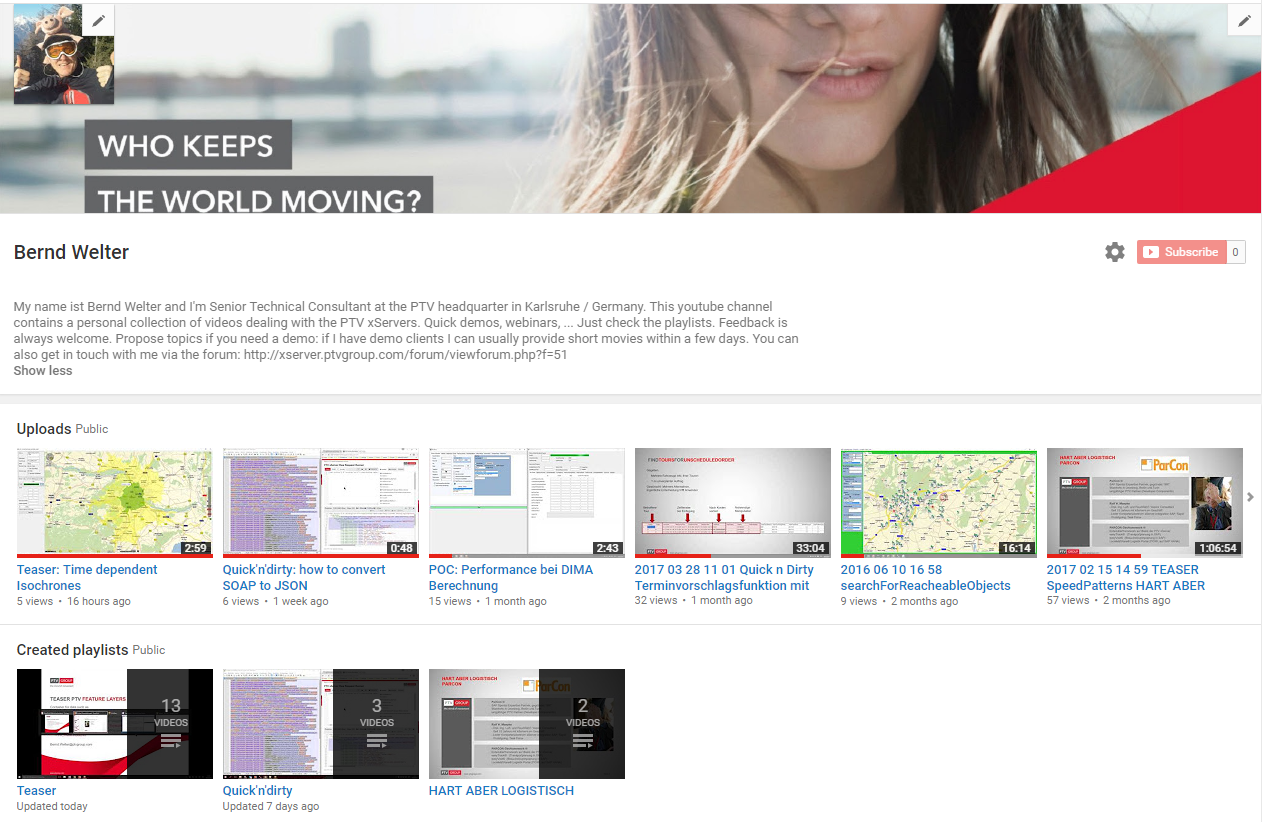Click the subscriber count box
This screenshot has width=1262, height=822.
1236,252
